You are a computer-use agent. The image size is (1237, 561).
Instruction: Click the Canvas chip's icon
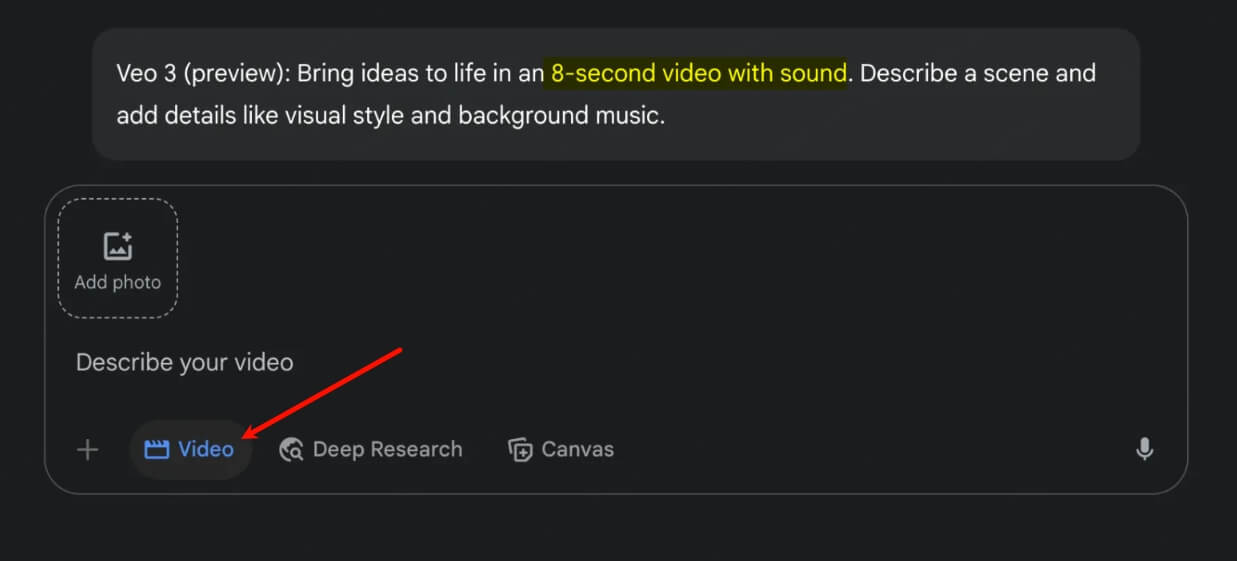(520, 450)
